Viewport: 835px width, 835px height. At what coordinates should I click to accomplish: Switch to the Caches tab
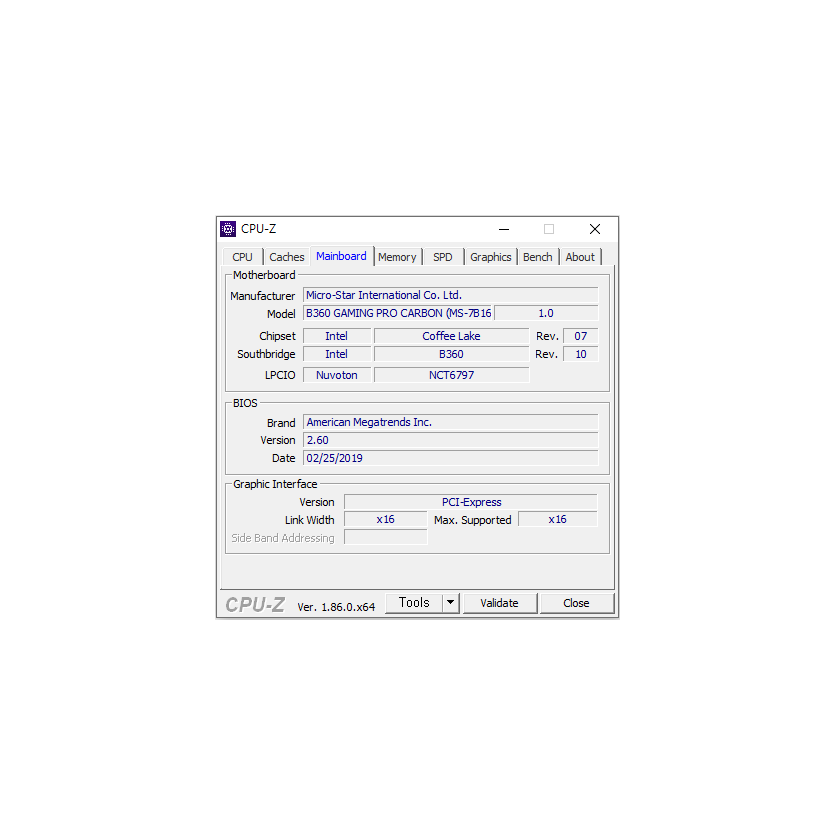point(286,257)
